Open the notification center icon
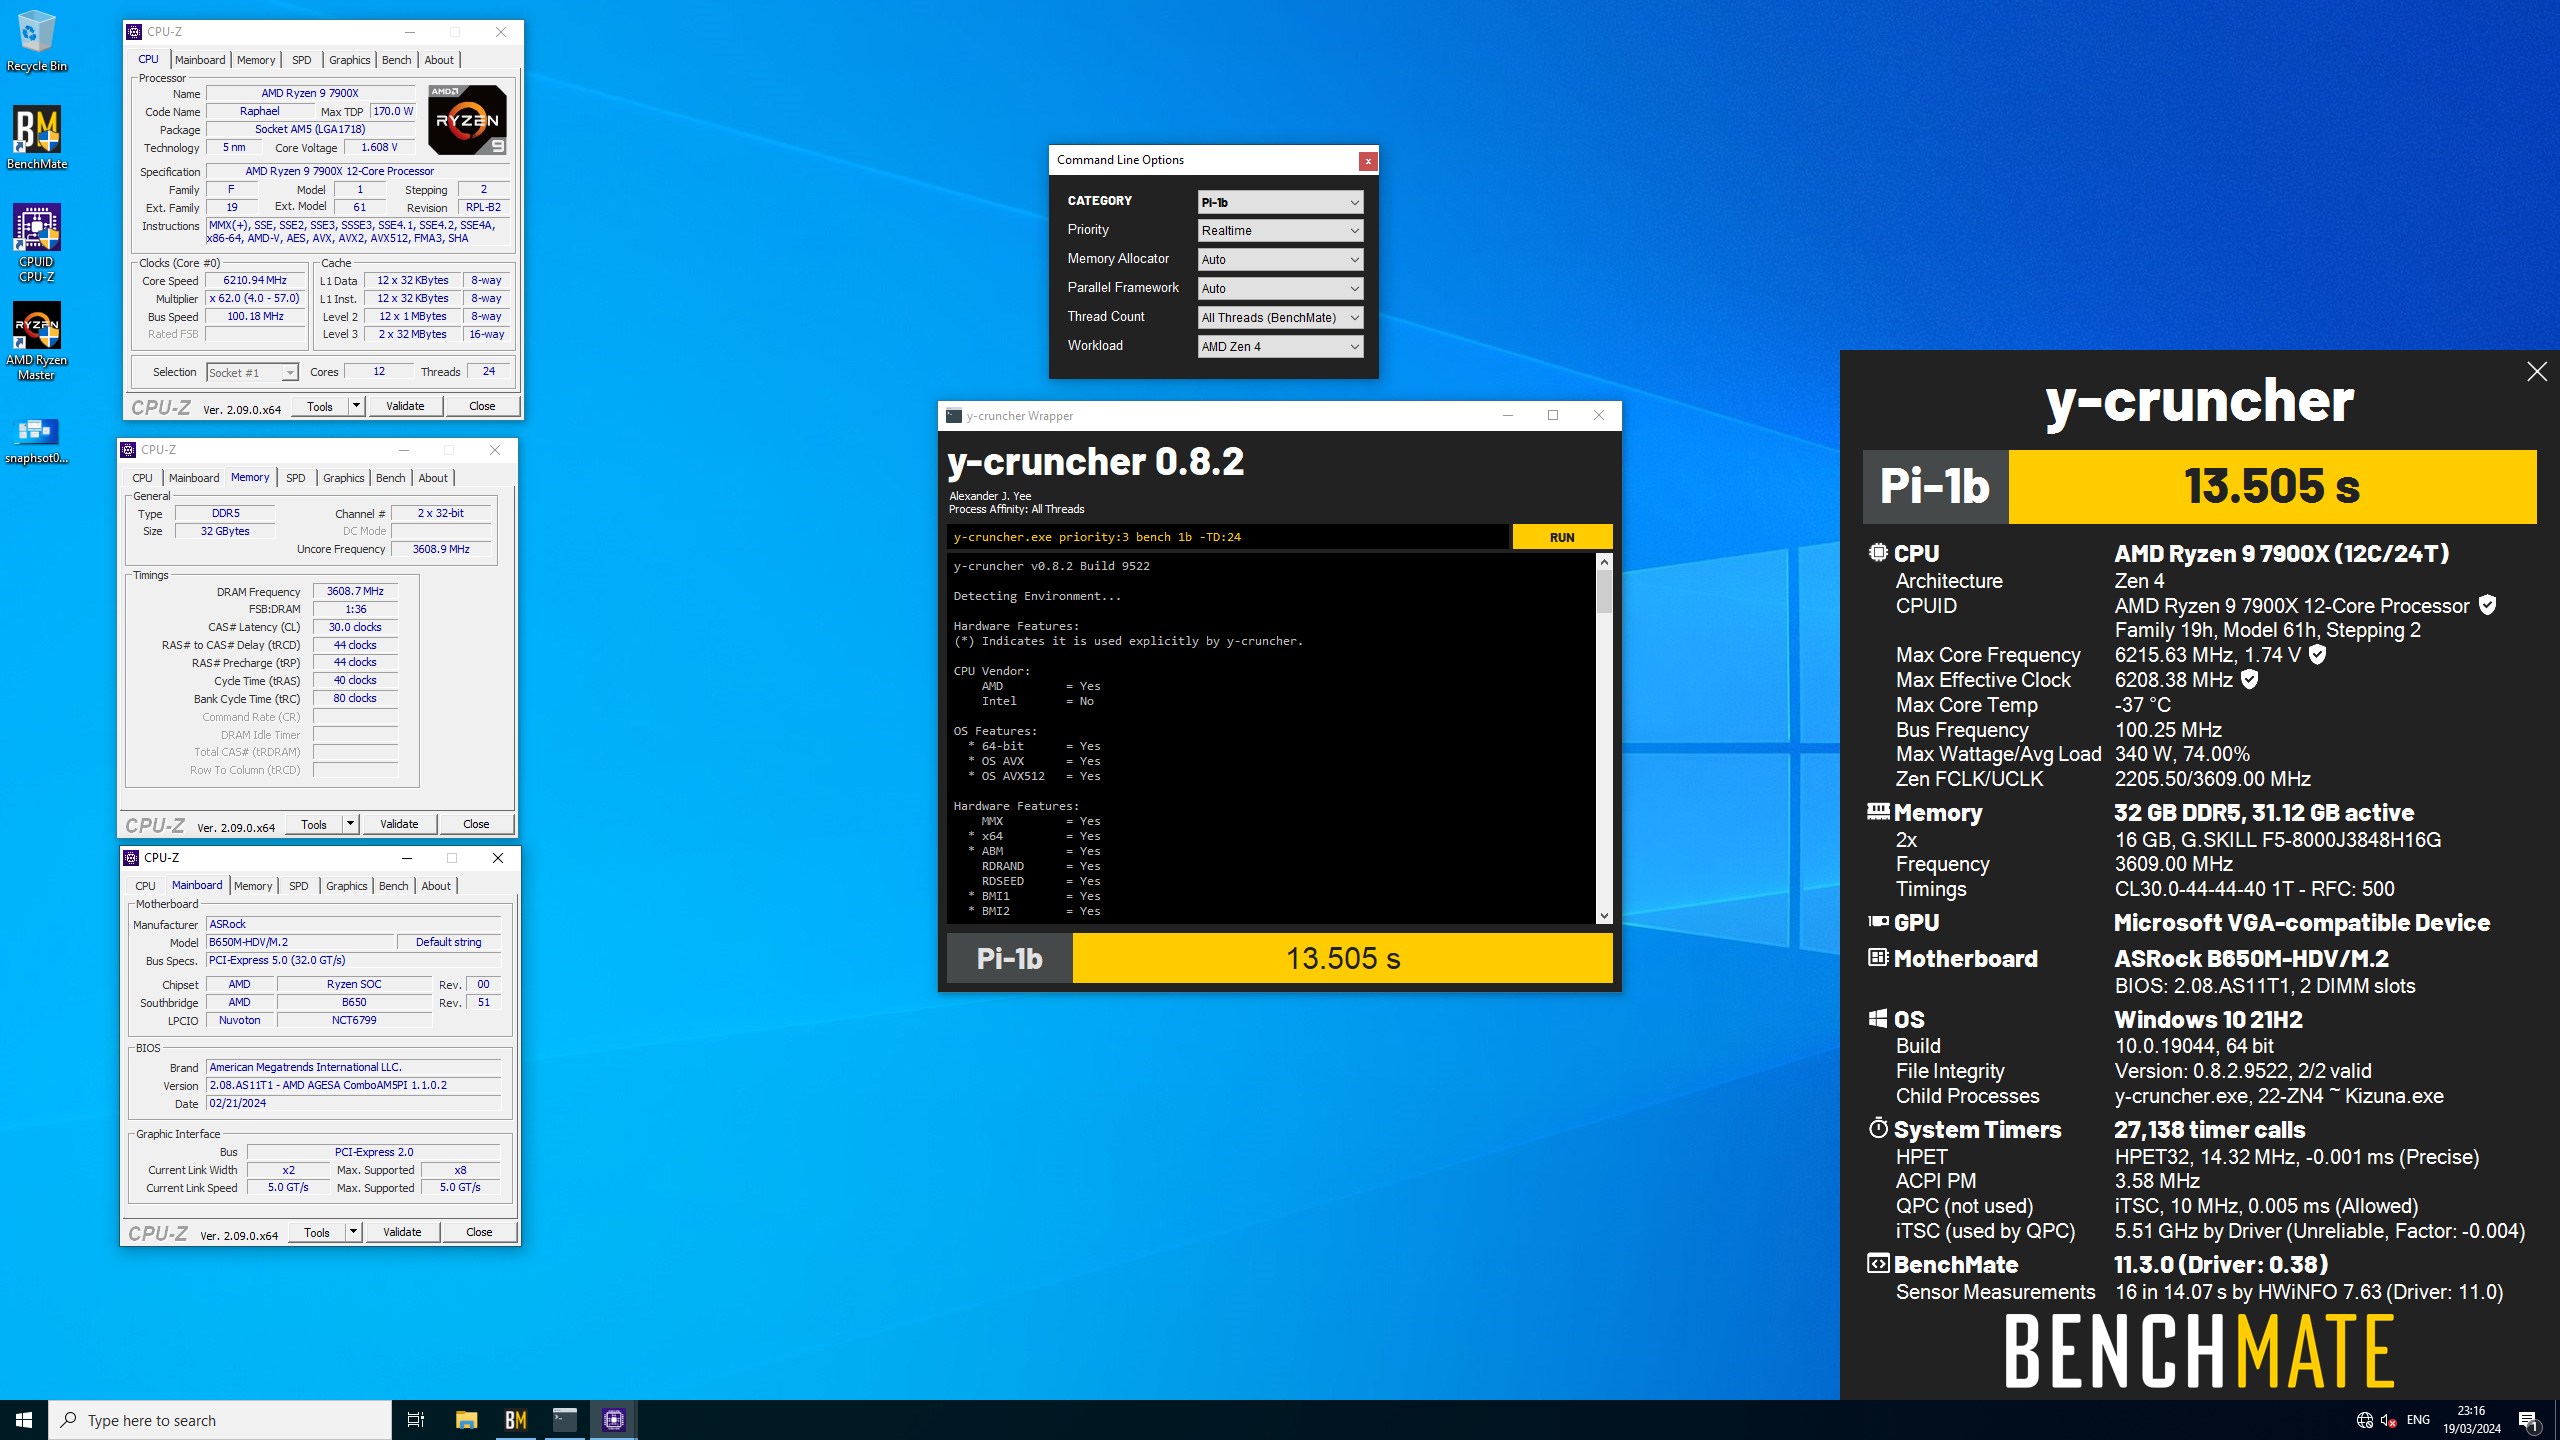This screenshot has width=2560, height=1440. pos(2528,1420)
